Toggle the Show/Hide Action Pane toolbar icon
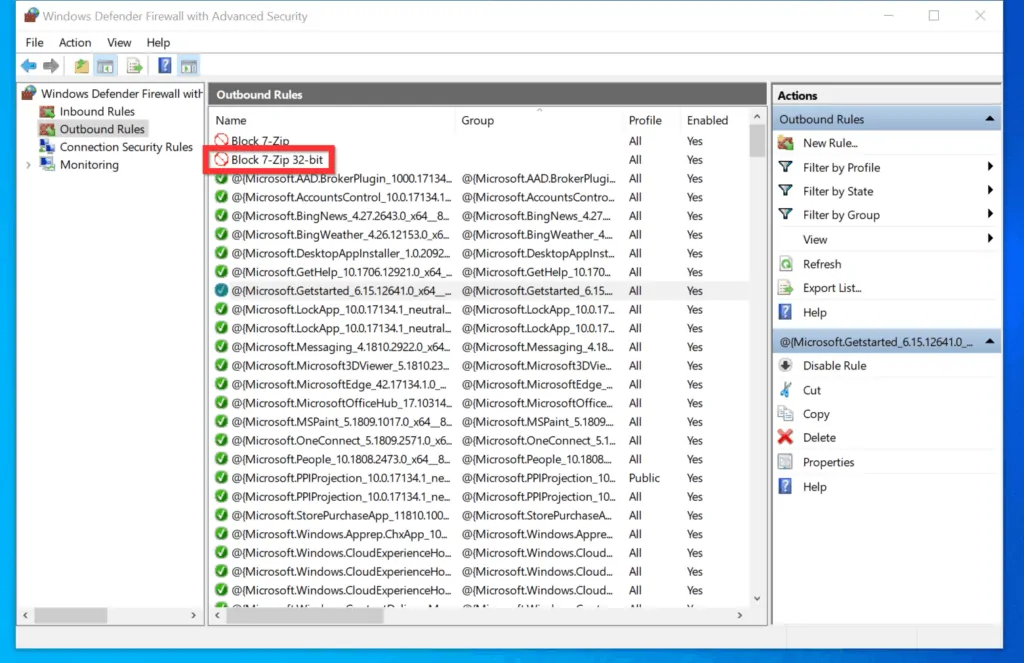 (188, 65)
